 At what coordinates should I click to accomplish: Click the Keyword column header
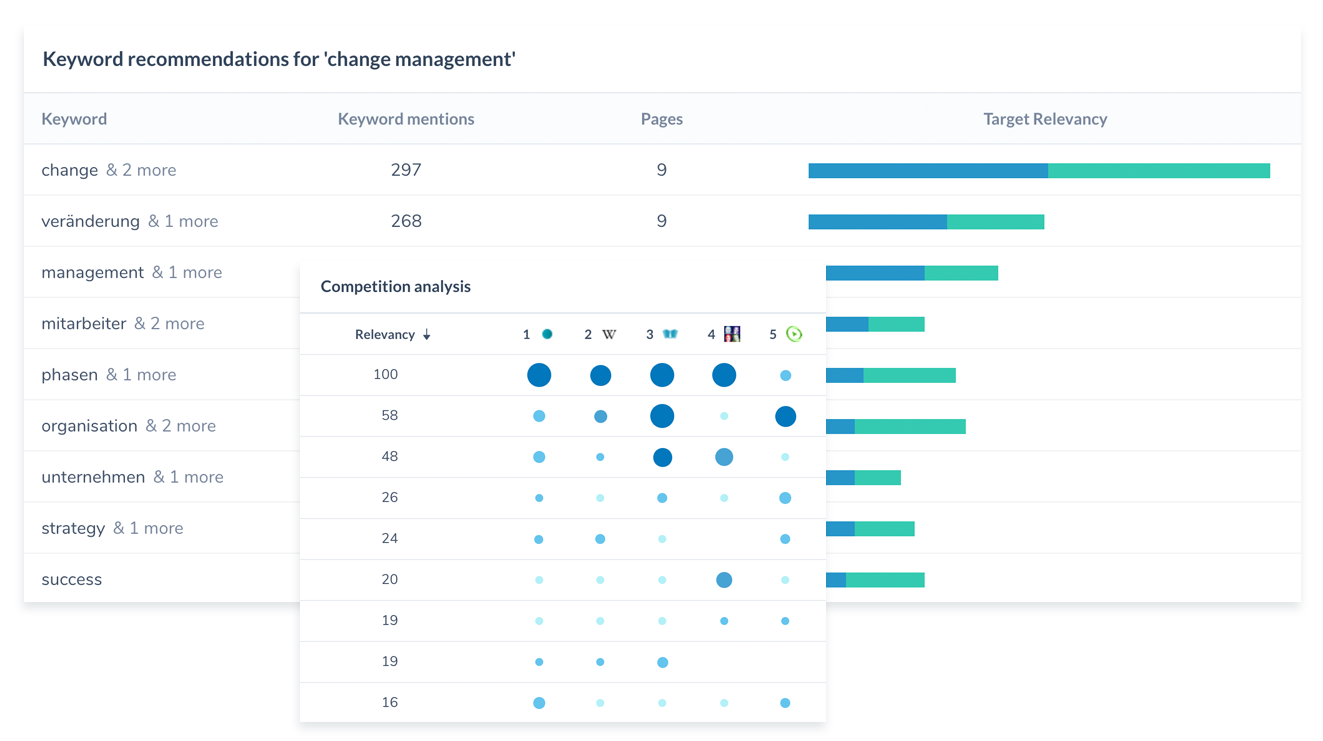pos(74,118)
